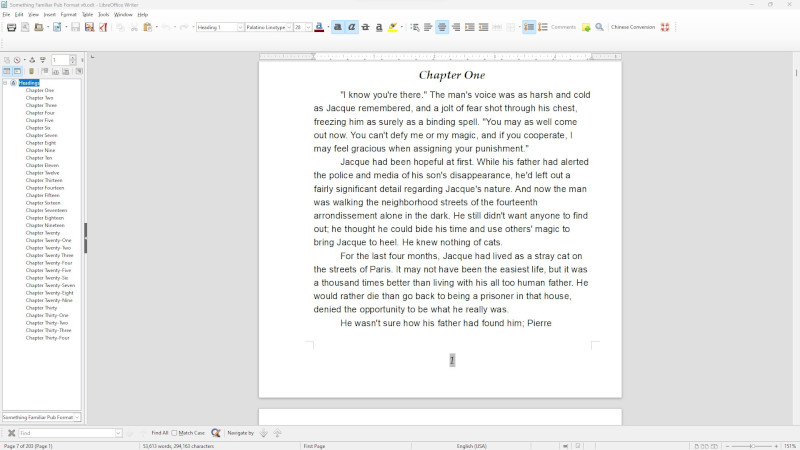Click the previous element up arrow in find bar
Image resolution: width=800 pixels, height=450 pixels.
pyautogui.click(x=277, y=433)
